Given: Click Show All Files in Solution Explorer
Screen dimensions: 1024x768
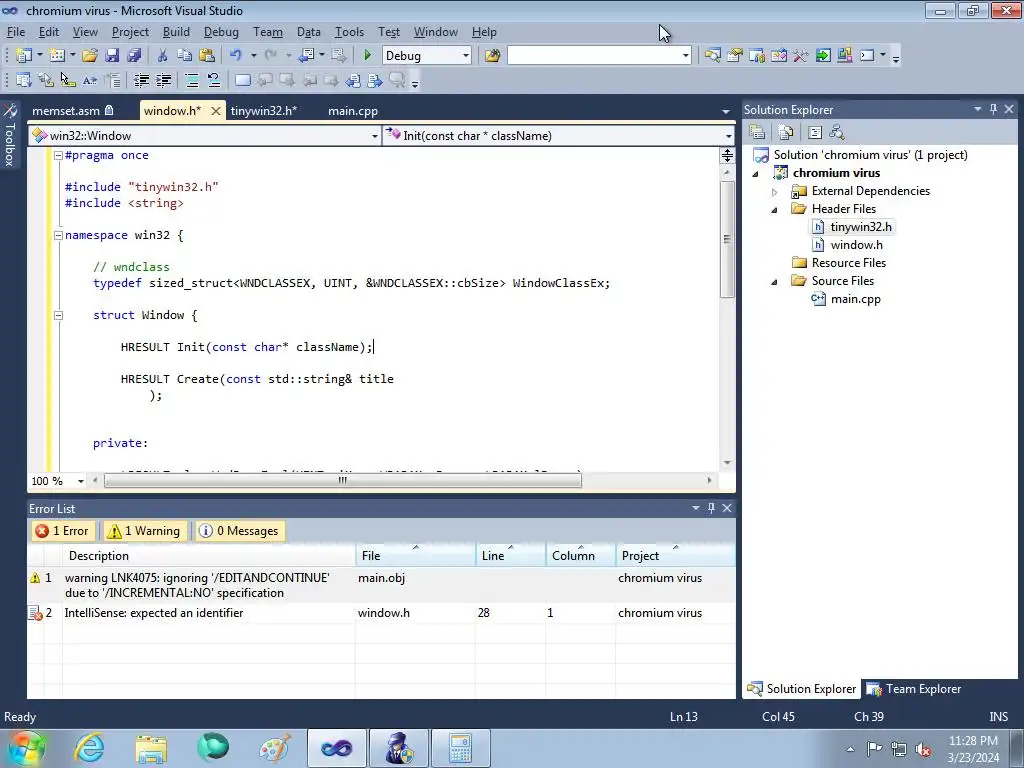Looking at the screenshot, I should click(x=786, y=133).
